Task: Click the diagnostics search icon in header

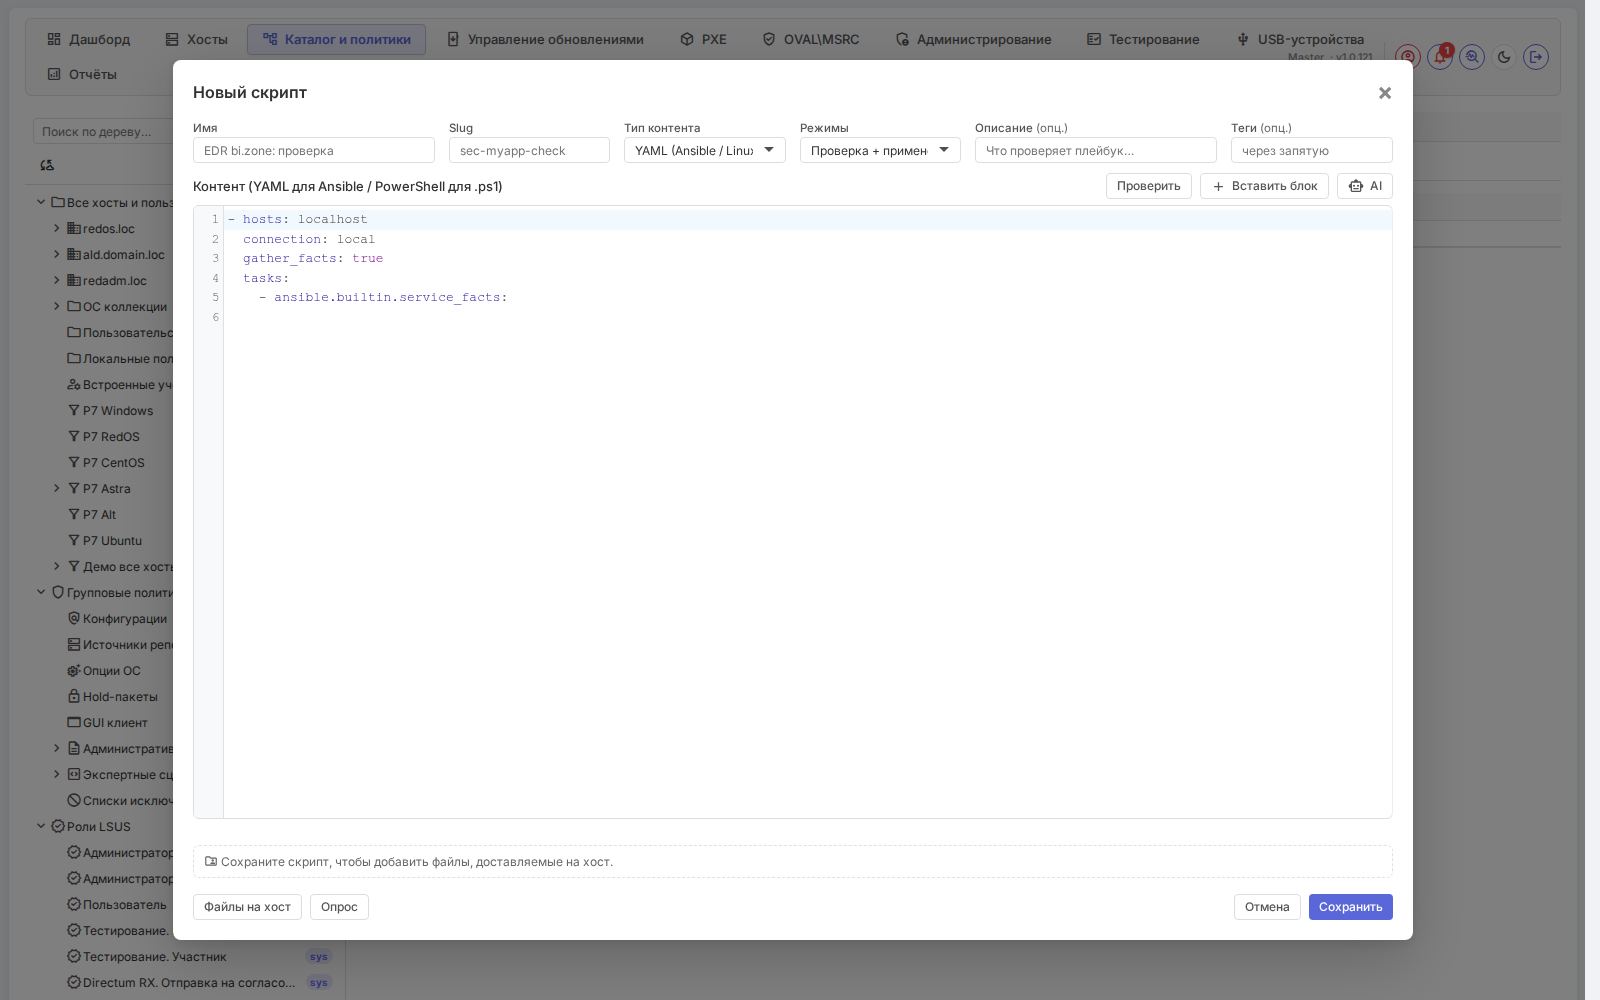Action: tap(1472, 57)
